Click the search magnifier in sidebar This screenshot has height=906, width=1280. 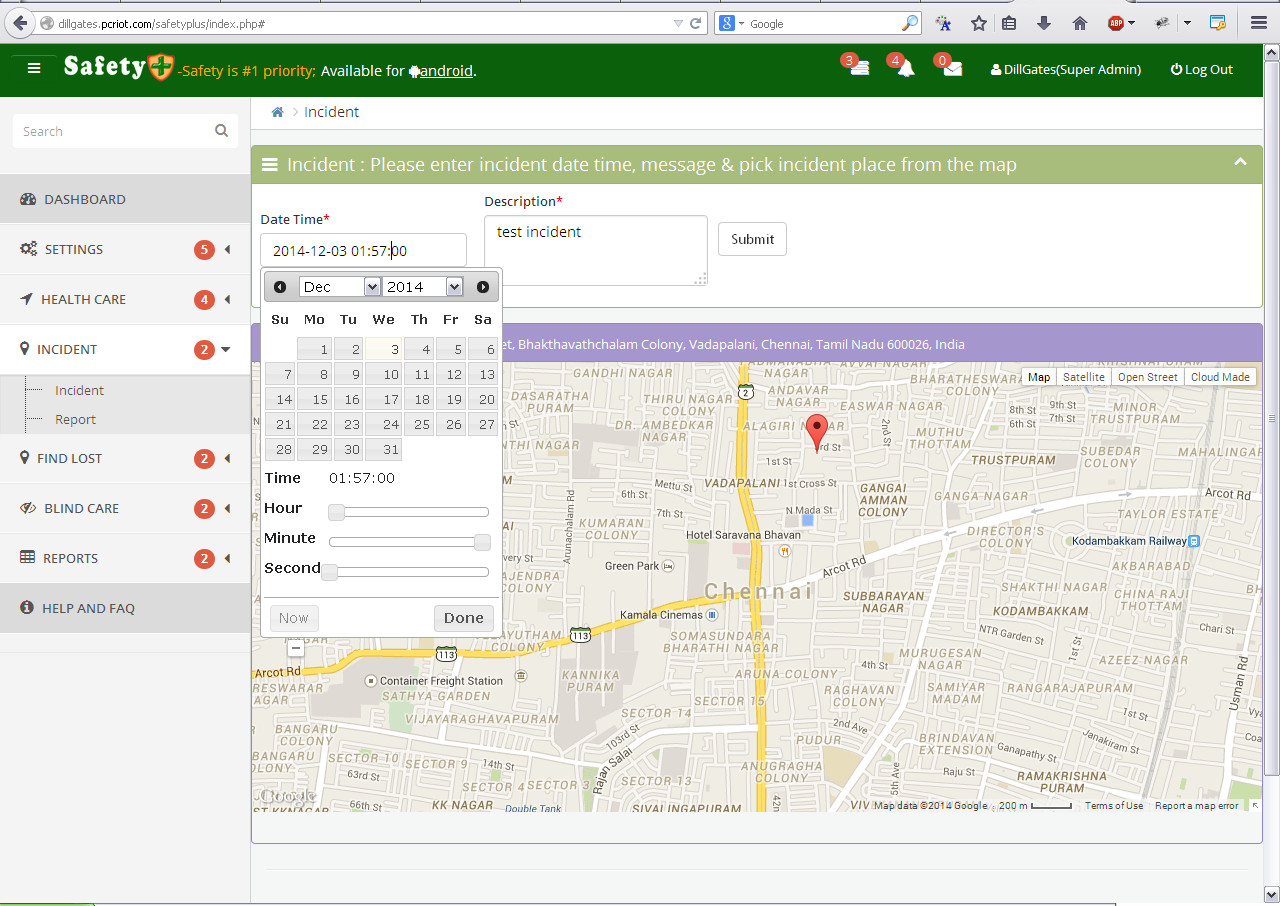221,131
